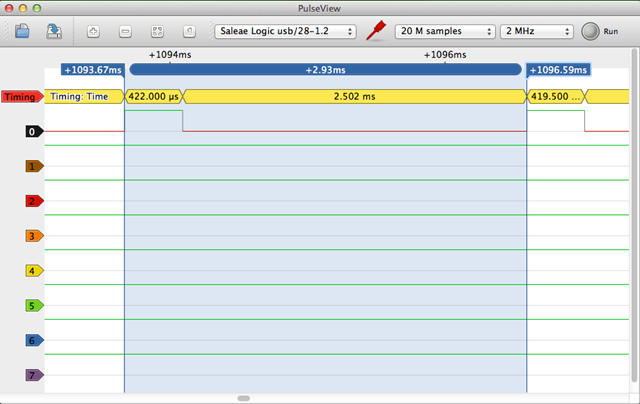Open the Saleae Logic device dropdown

click(285, 31)
